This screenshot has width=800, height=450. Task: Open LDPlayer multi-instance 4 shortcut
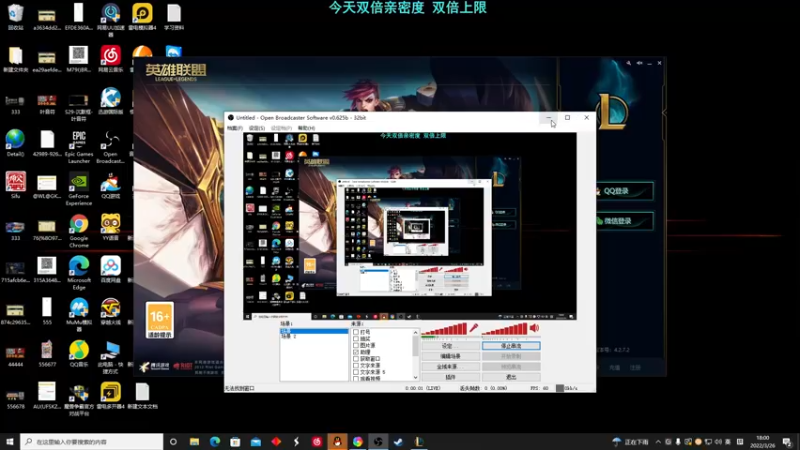(110, 395)
